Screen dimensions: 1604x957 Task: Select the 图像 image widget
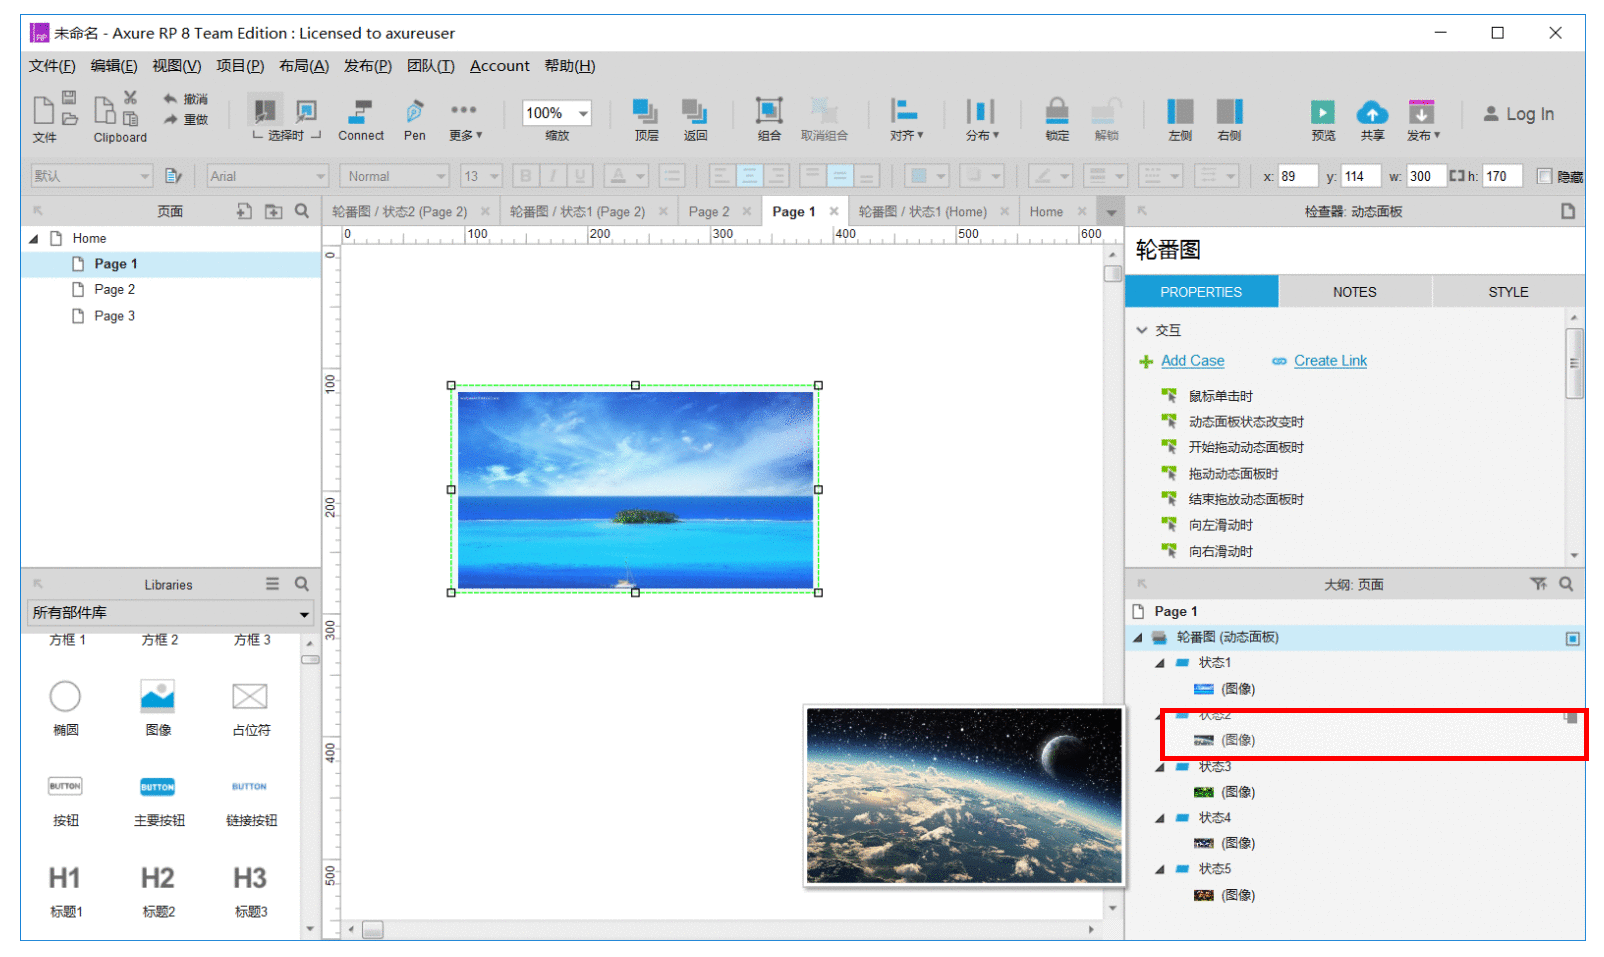click(158, 707)
